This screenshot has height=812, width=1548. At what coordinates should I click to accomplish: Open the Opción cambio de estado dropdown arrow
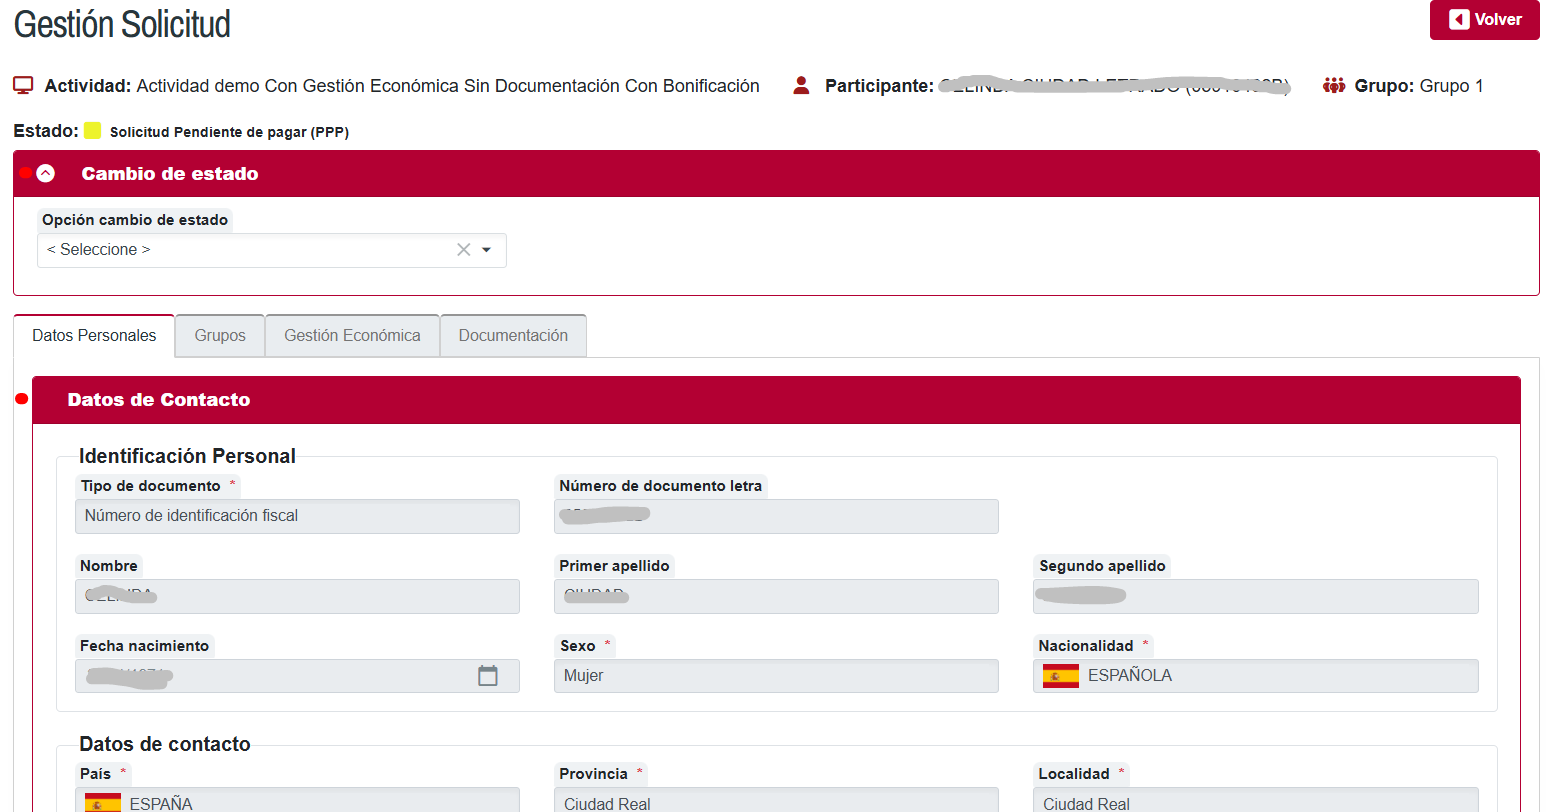coord(487,250)
